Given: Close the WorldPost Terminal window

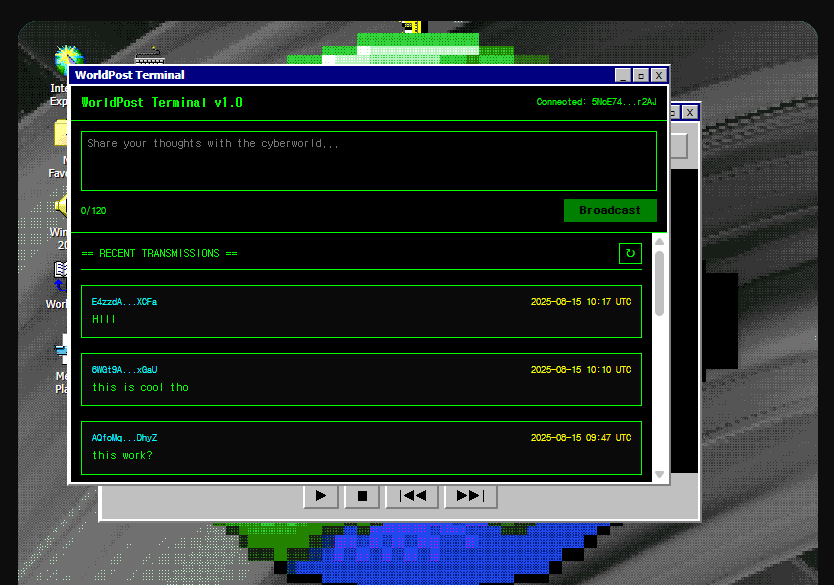Looking at the screenshot, I should point(659,76).
